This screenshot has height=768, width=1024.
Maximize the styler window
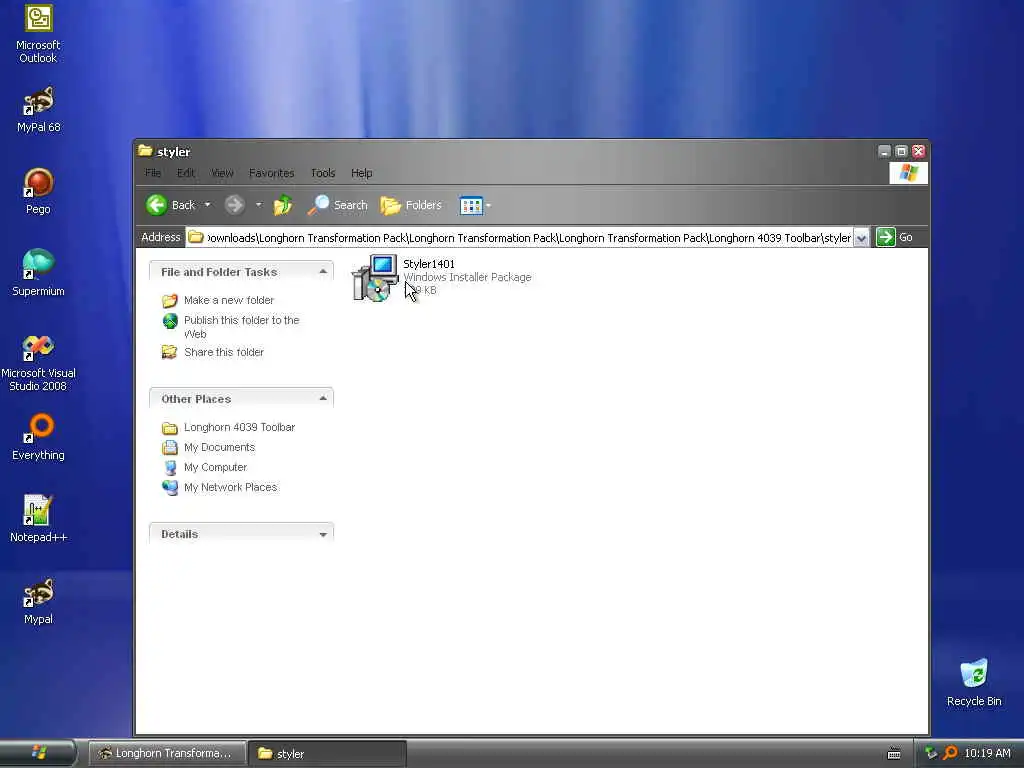(901, 152)
